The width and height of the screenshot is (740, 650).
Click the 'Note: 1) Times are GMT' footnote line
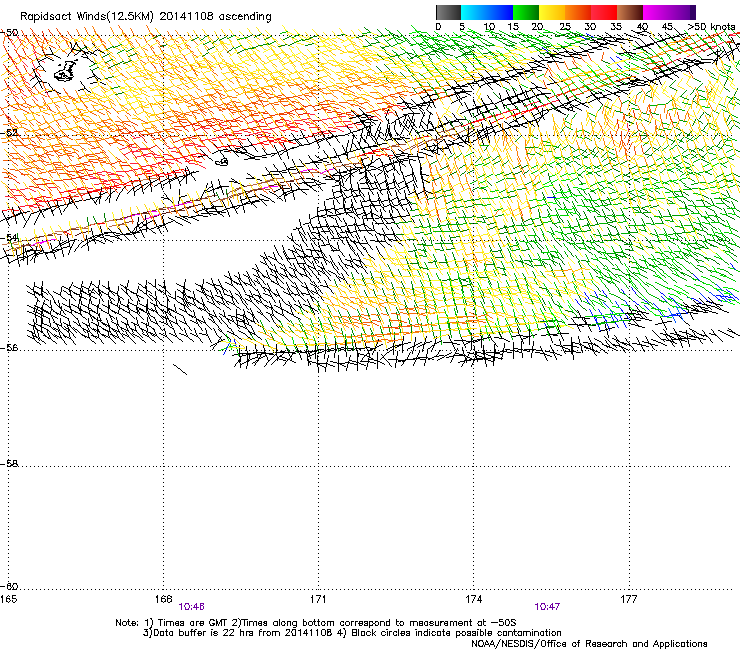tap(316, 623)
